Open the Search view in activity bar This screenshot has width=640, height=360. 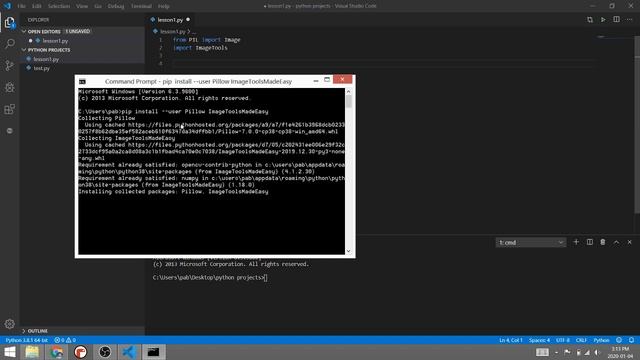[x=10, y=44]
